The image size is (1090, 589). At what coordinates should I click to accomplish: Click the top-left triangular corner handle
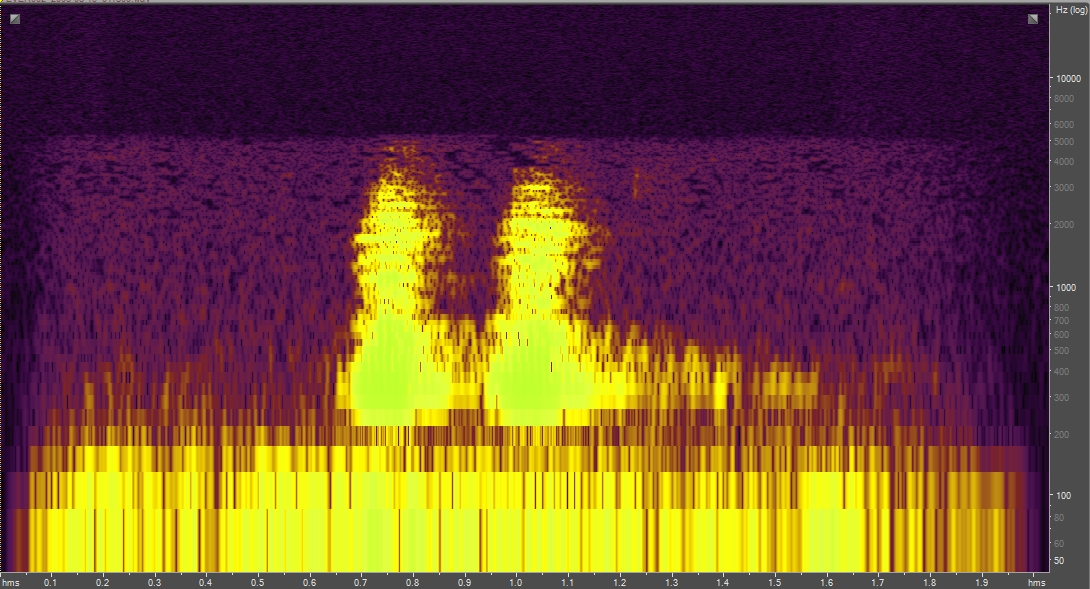point(15,18)
